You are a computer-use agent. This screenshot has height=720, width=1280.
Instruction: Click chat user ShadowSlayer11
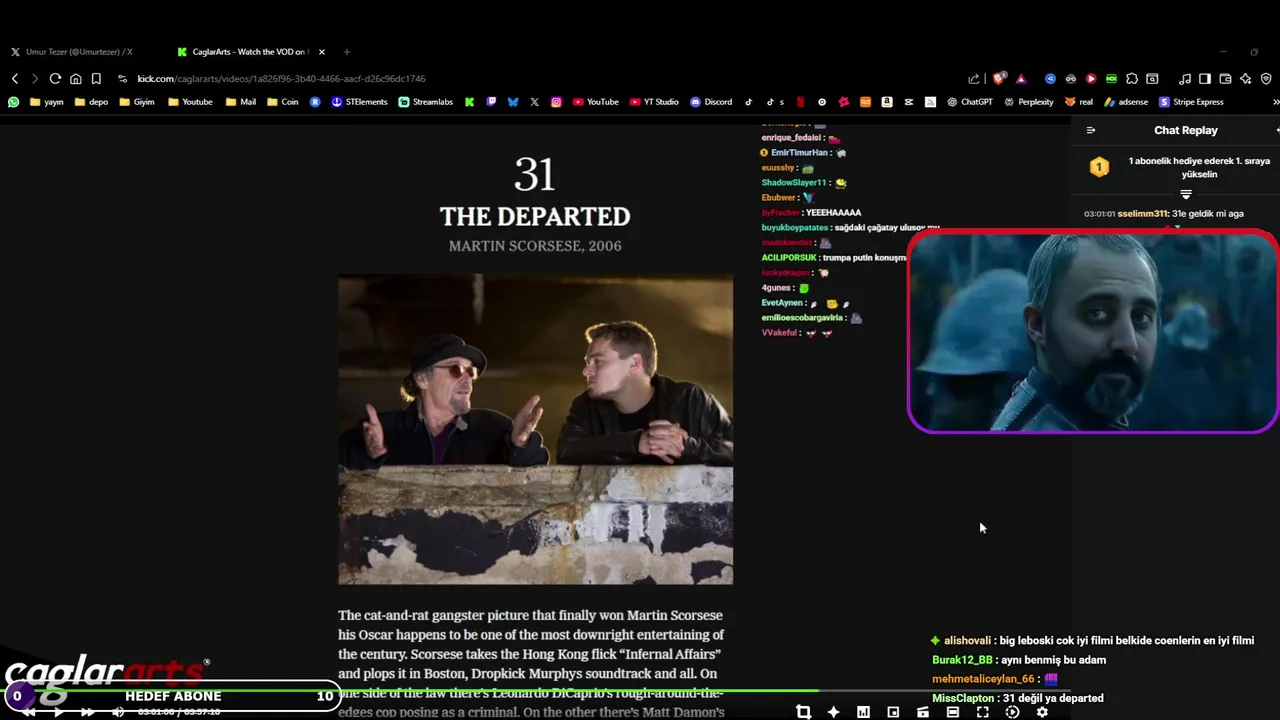(x=794, y=183)
